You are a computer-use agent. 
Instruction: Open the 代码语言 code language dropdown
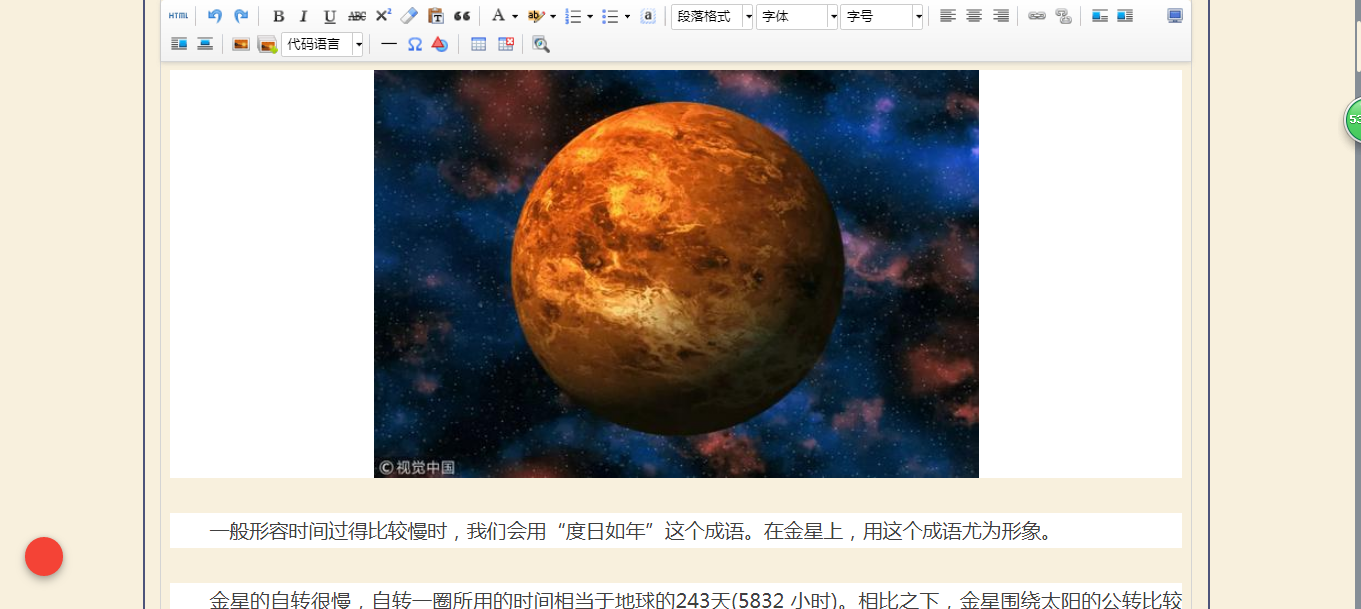pos(322,44)
